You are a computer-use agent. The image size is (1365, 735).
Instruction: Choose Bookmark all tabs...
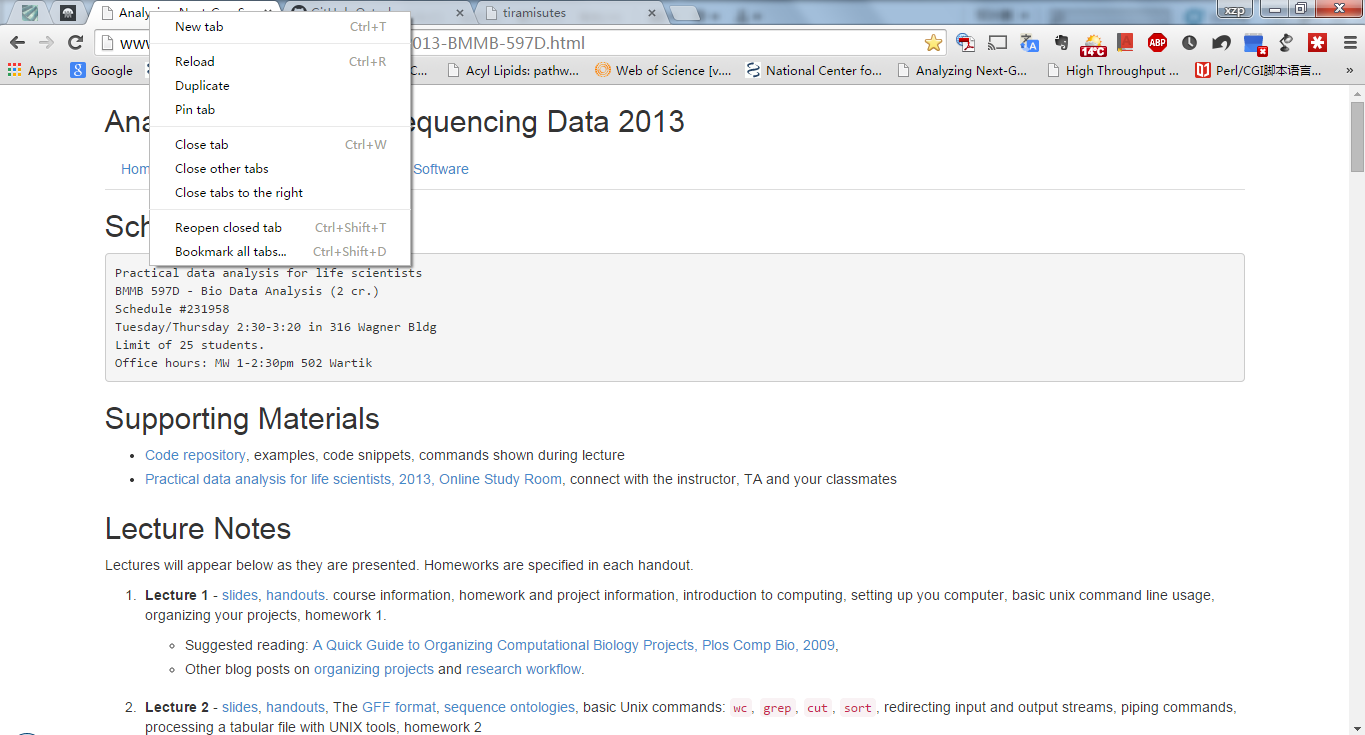280,252
